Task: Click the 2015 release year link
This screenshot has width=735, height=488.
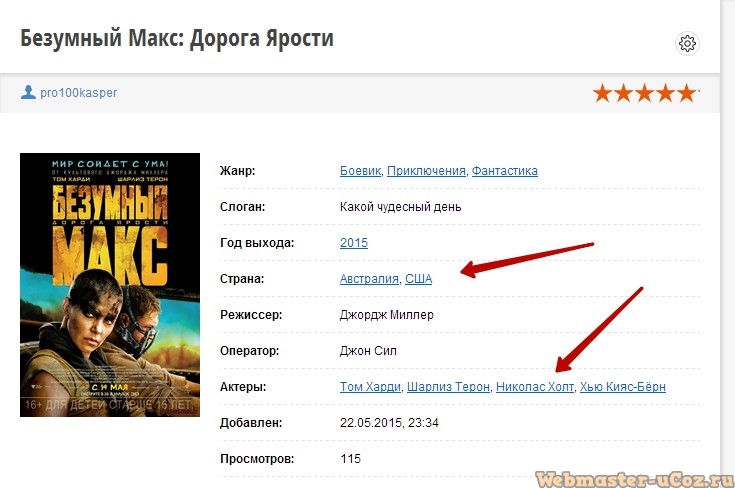Action: [x=354, y=243]
